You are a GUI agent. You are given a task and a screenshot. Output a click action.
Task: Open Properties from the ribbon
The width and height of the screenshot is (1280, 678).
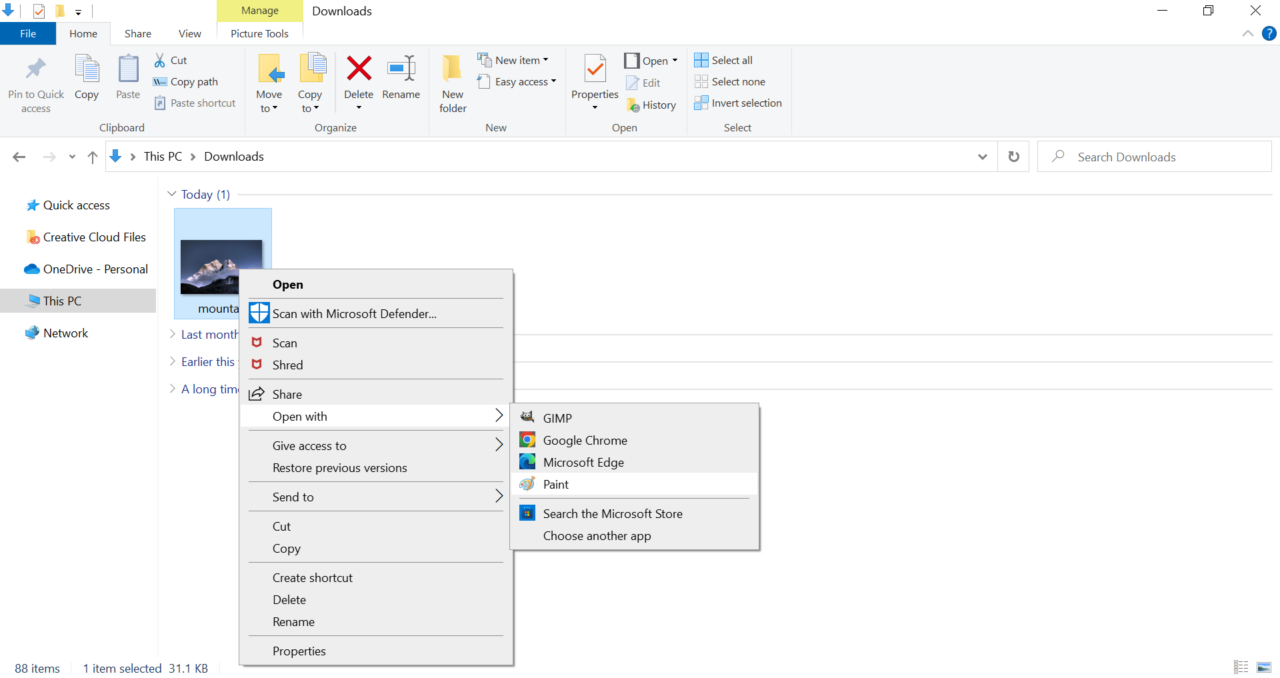[x=595, y=70]
